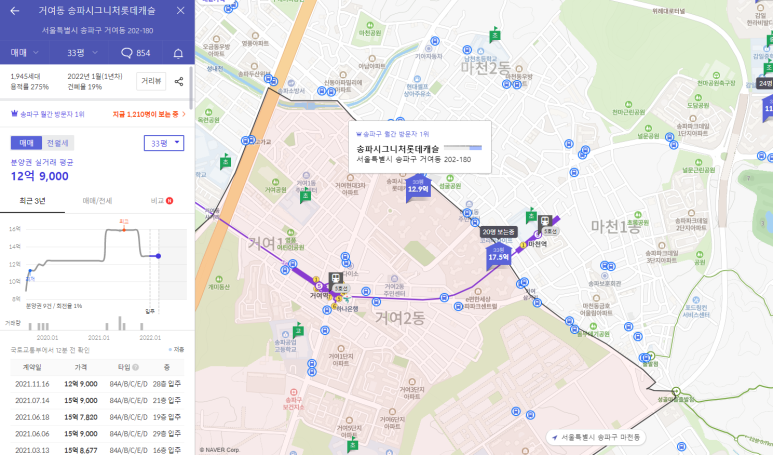Click the blue endpoint dot on price chart

click(x=158, y=256)
